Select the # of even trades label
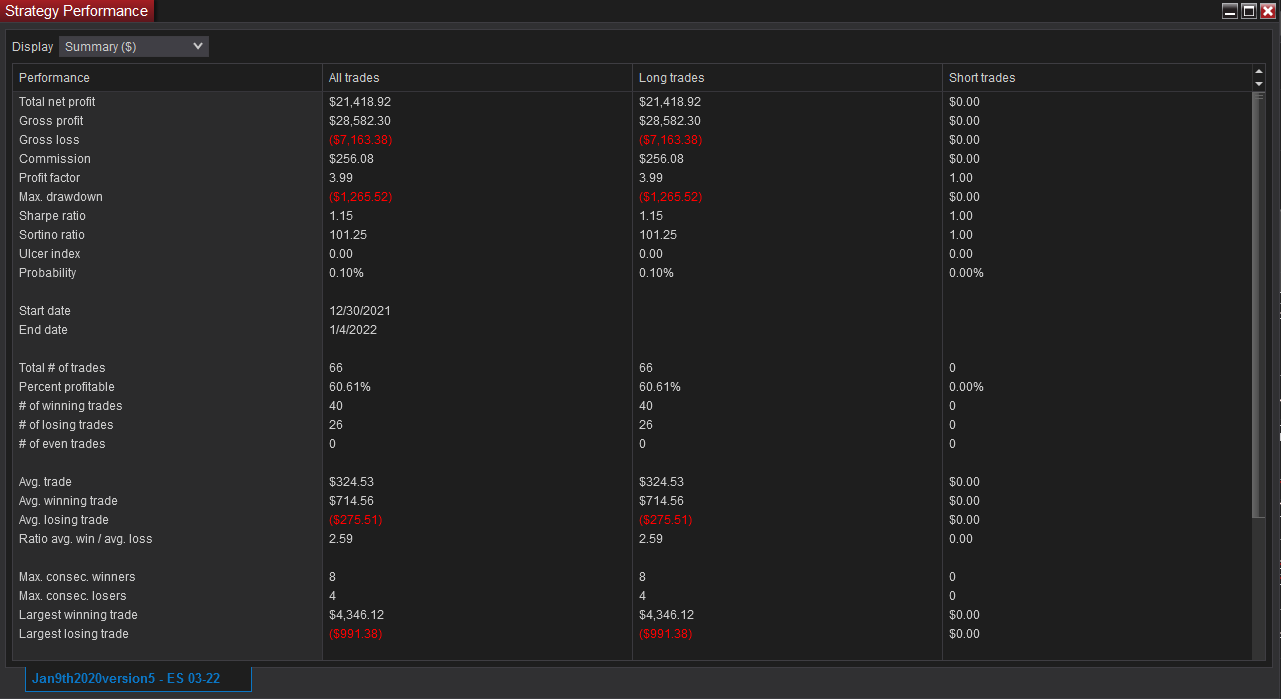The width and height of the screenshot is (1281, 699). [62, 444]
